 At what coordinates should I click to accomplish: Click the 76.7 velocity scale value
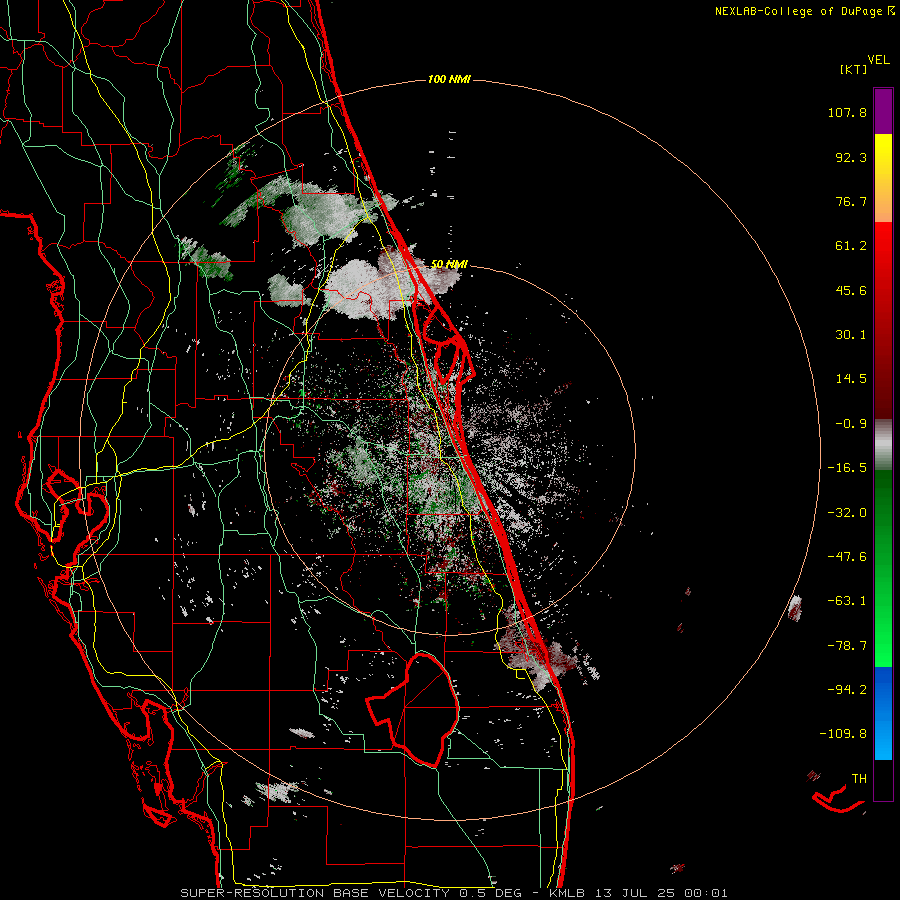(x=851, y=201)
